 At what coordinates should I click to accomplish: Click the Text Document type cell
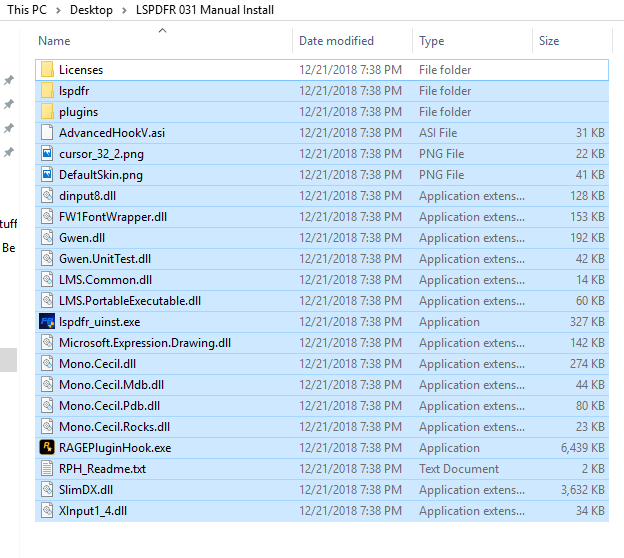(458, 468)
